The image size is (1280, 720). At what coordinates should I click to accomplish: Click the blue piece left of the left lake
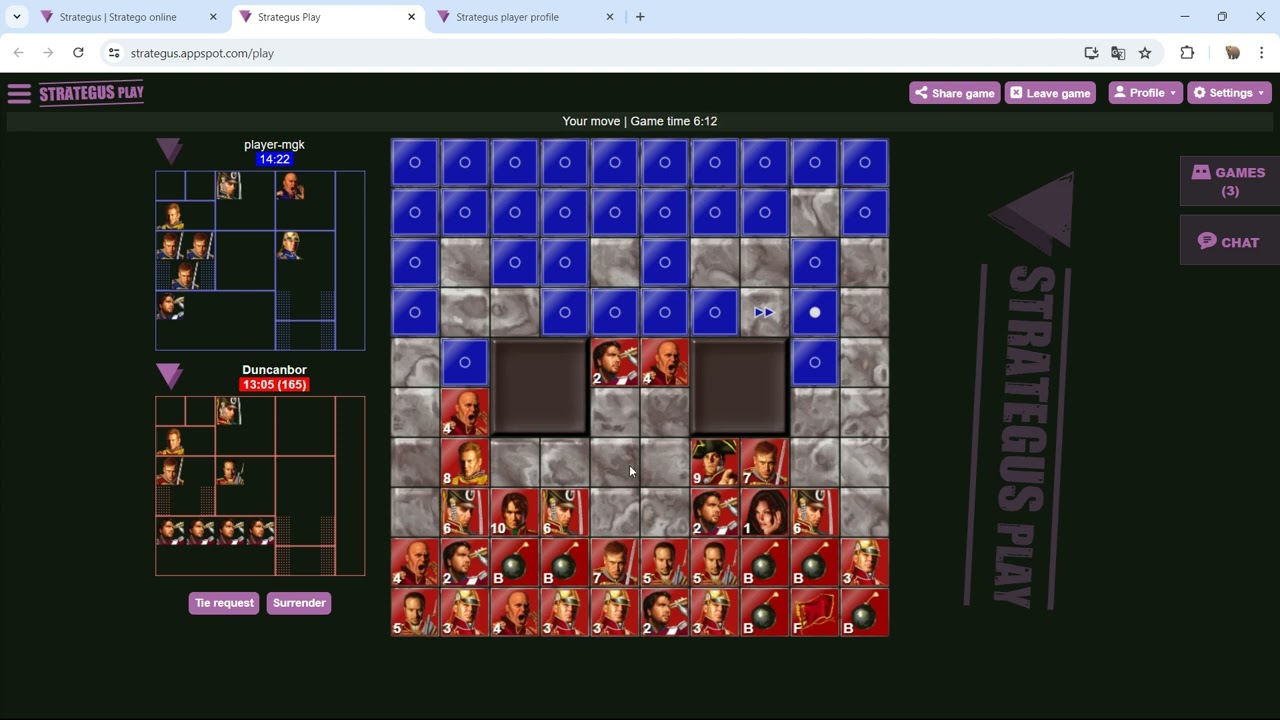click(464, 362)
